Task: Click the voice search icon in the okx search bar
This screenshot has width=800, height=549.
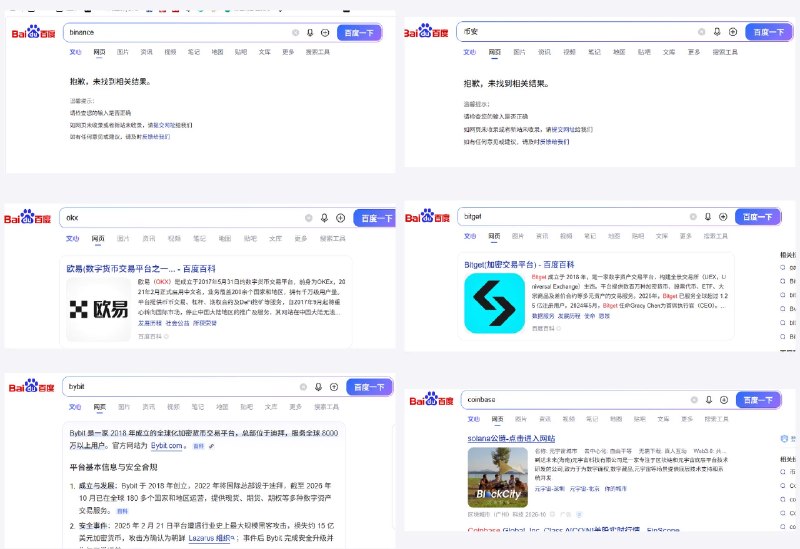Action: click(x=324, y=218)
